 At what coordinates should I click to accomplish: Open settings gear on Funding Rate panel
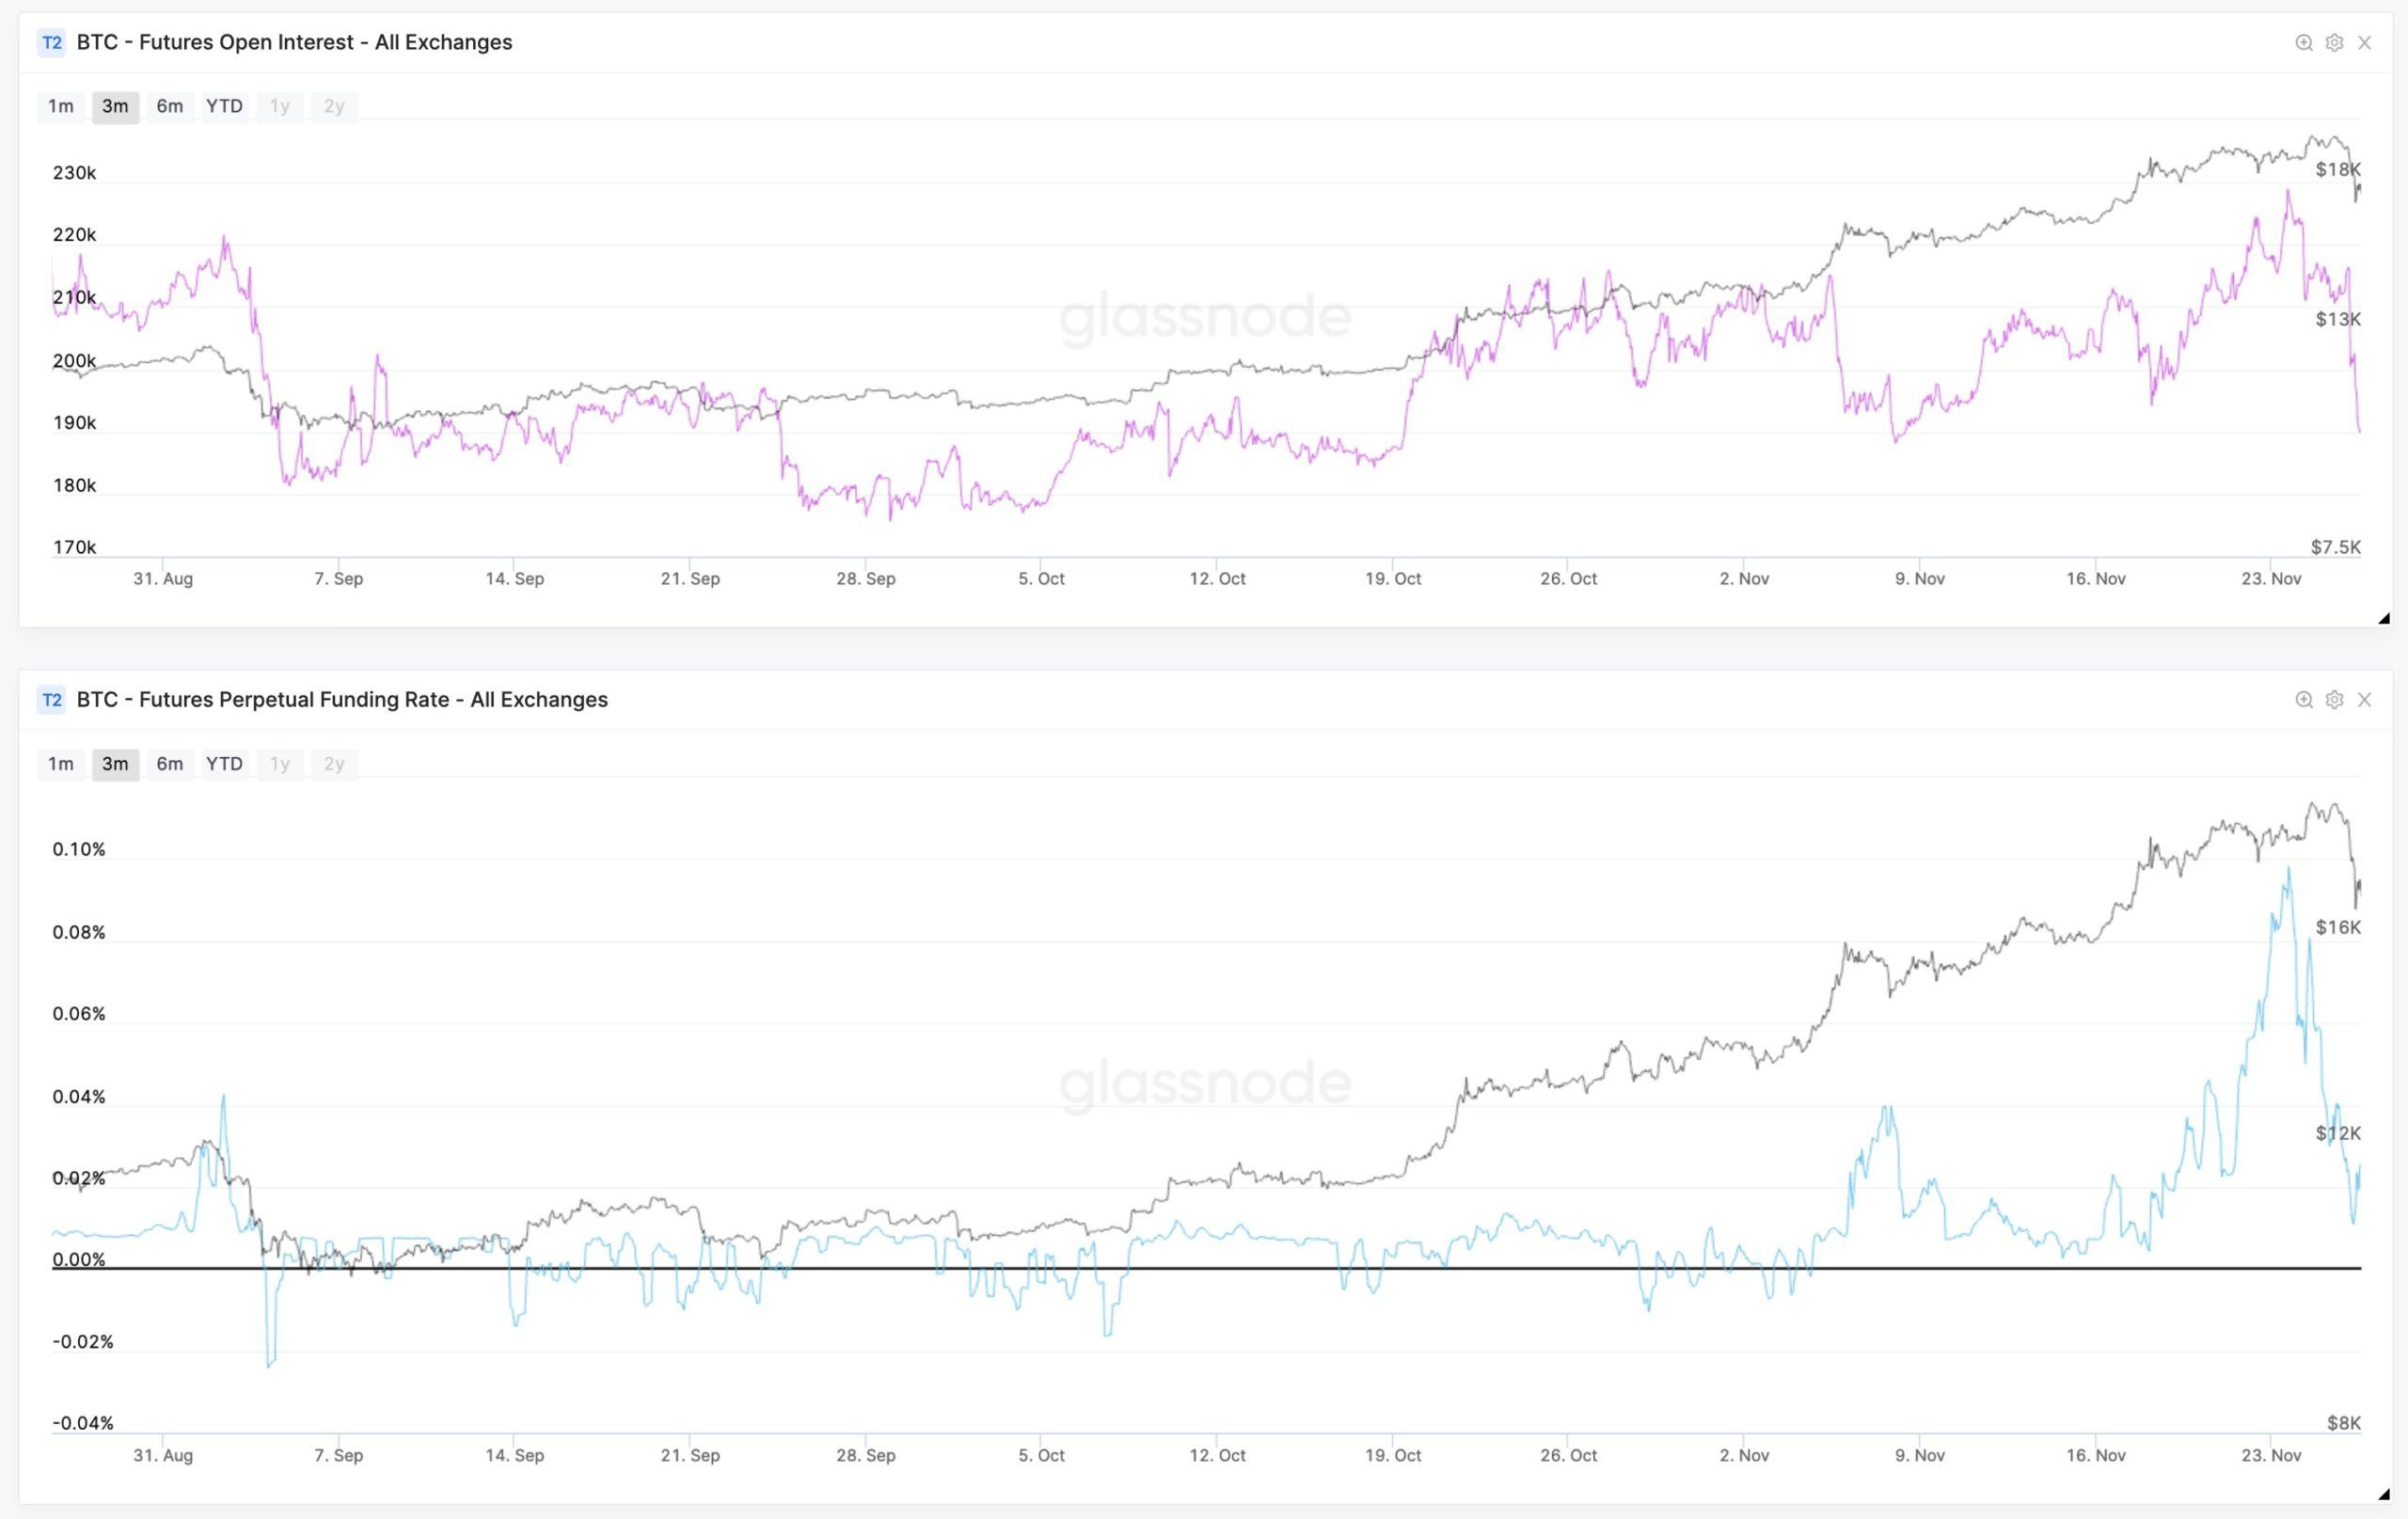pos(2334,700)
